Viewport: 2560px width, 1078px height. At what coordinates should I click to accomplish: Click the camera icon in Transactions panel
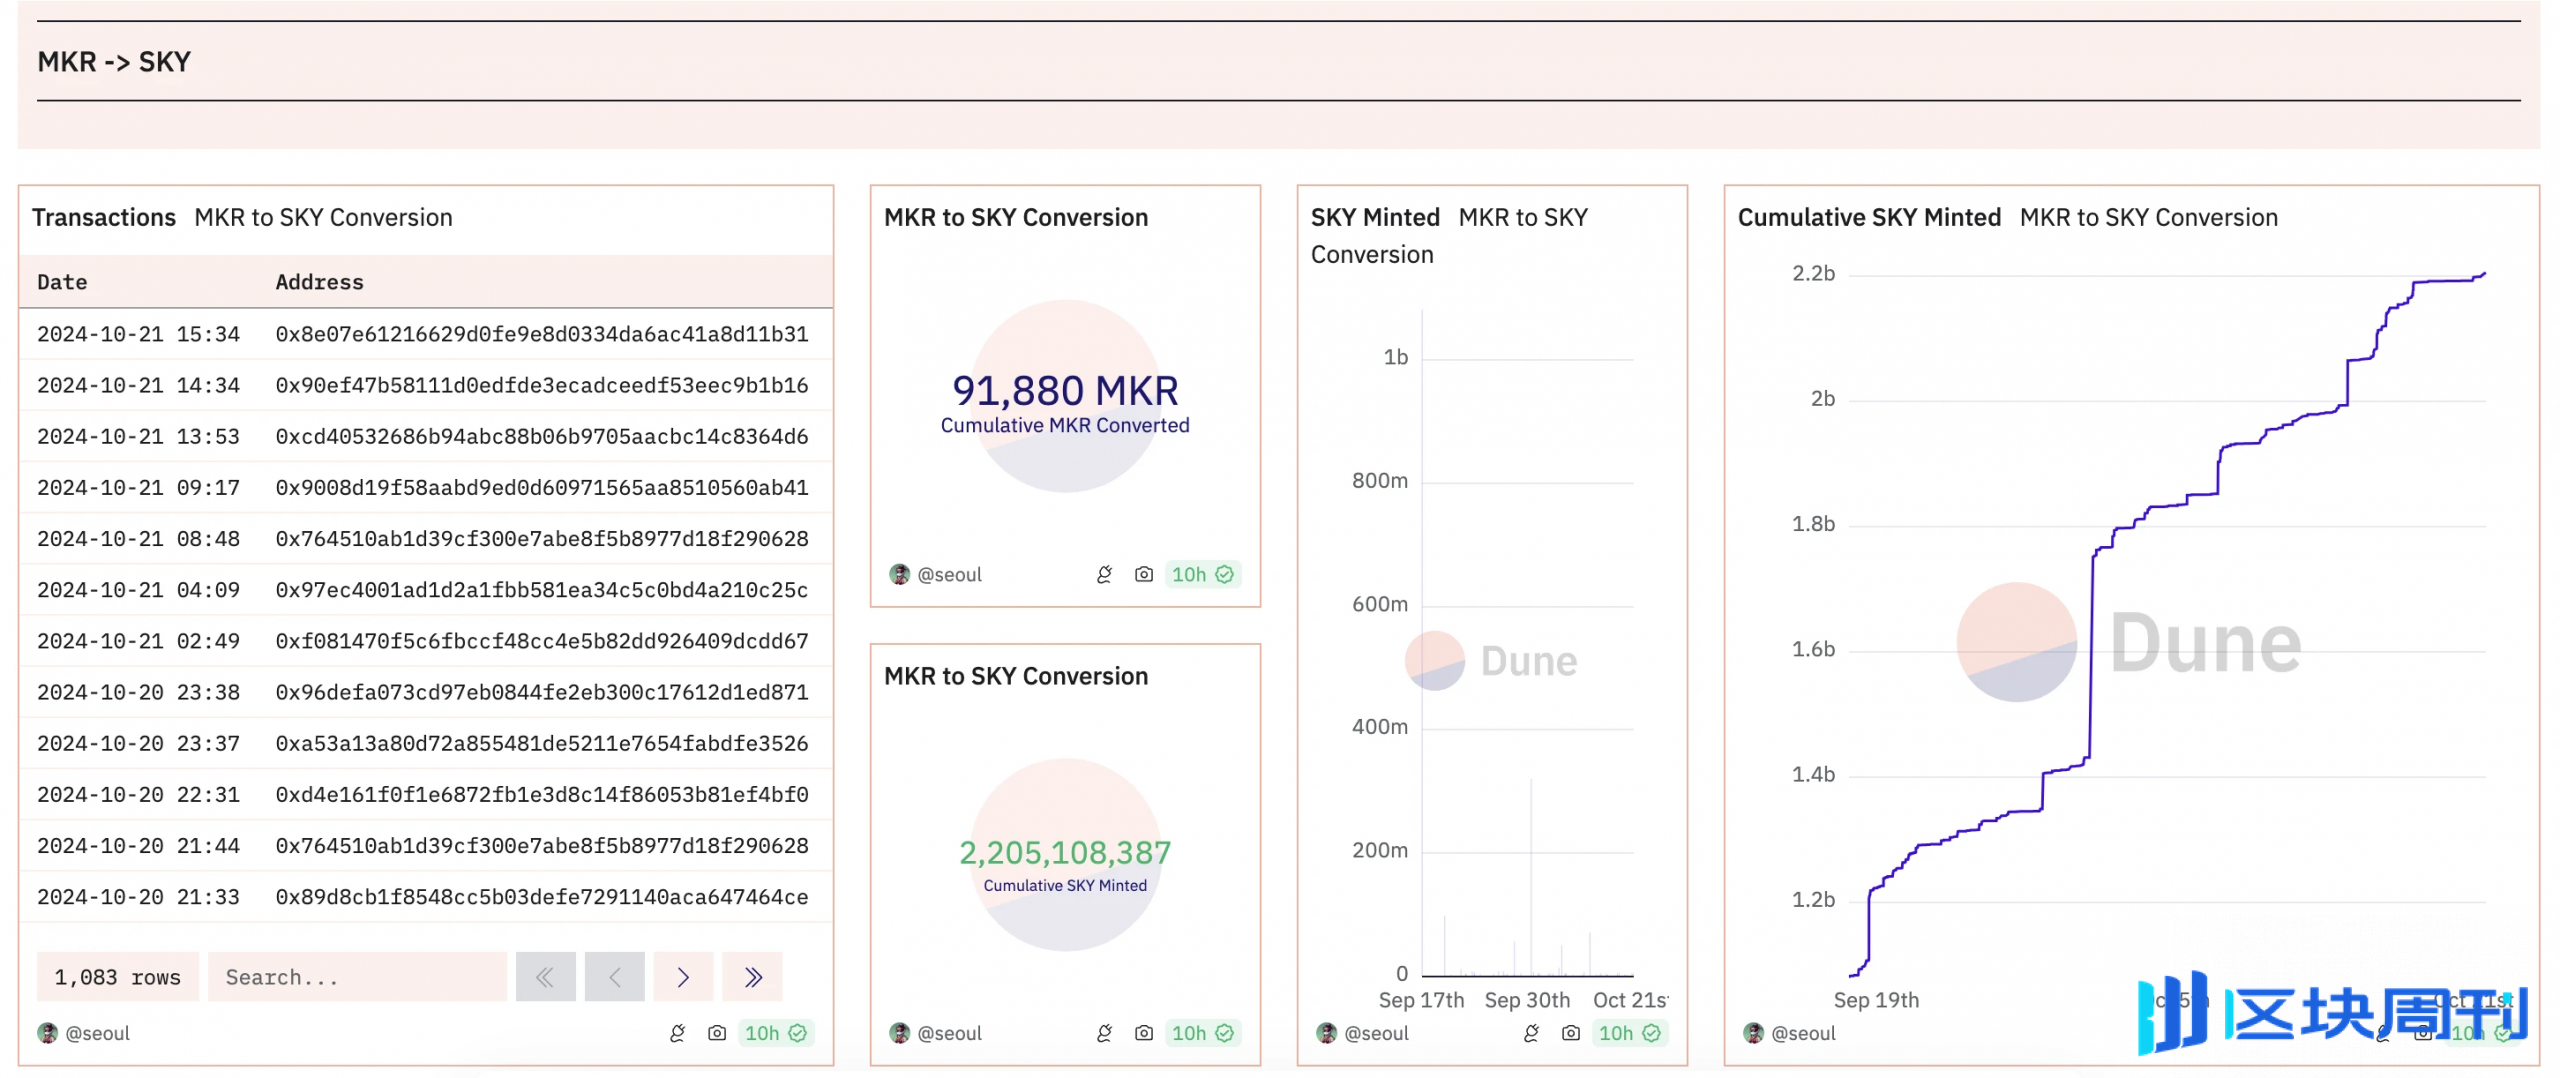click(717, 1033)
